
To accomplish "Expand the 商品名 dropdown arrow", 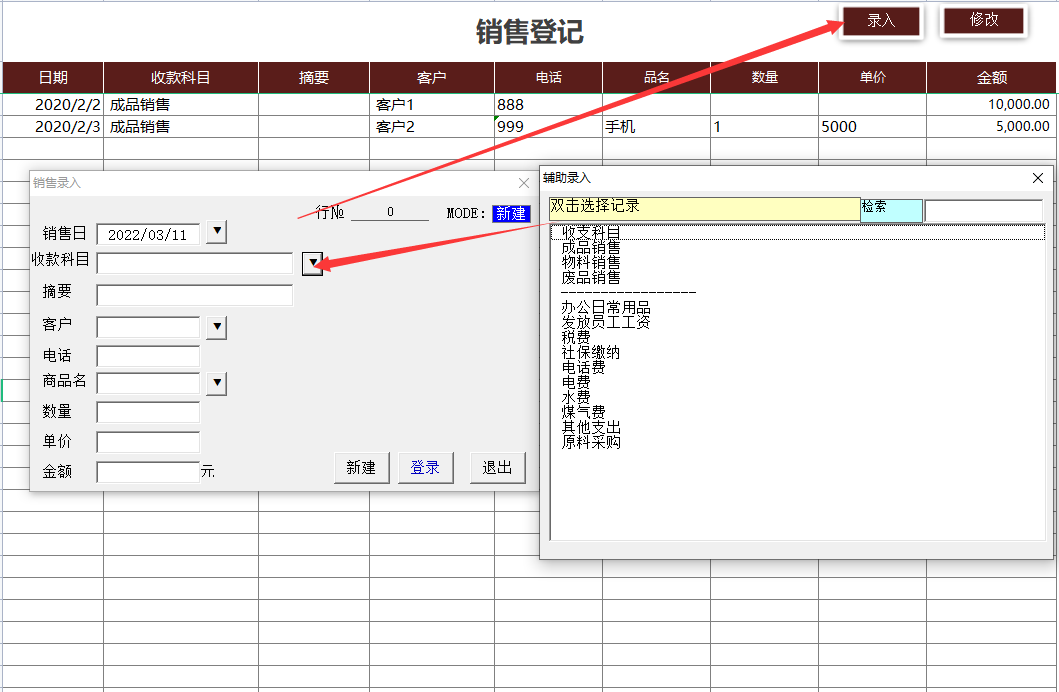I will tap(216, 383).
